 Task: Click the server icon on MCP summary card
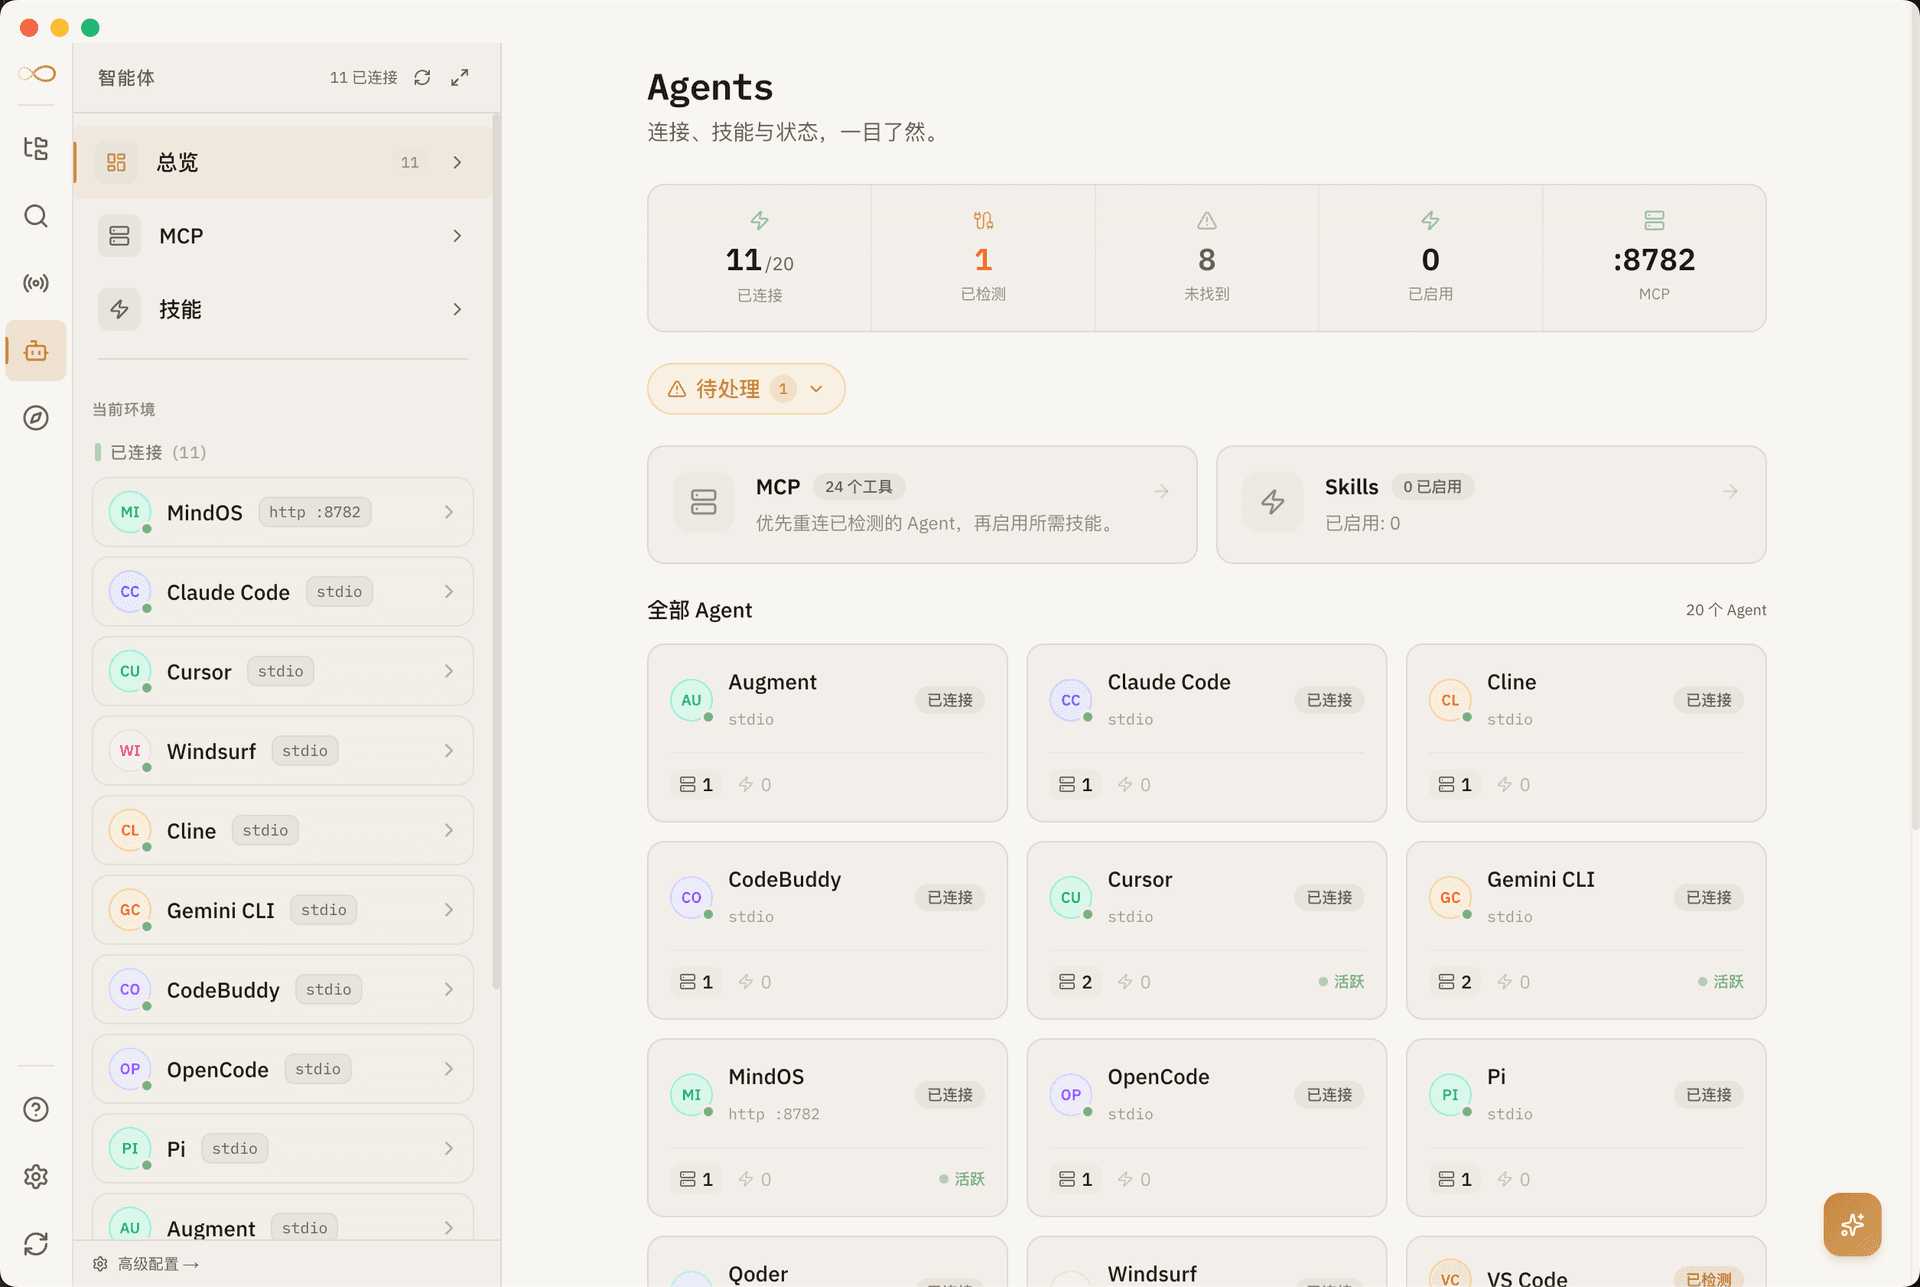click(704, 502)
